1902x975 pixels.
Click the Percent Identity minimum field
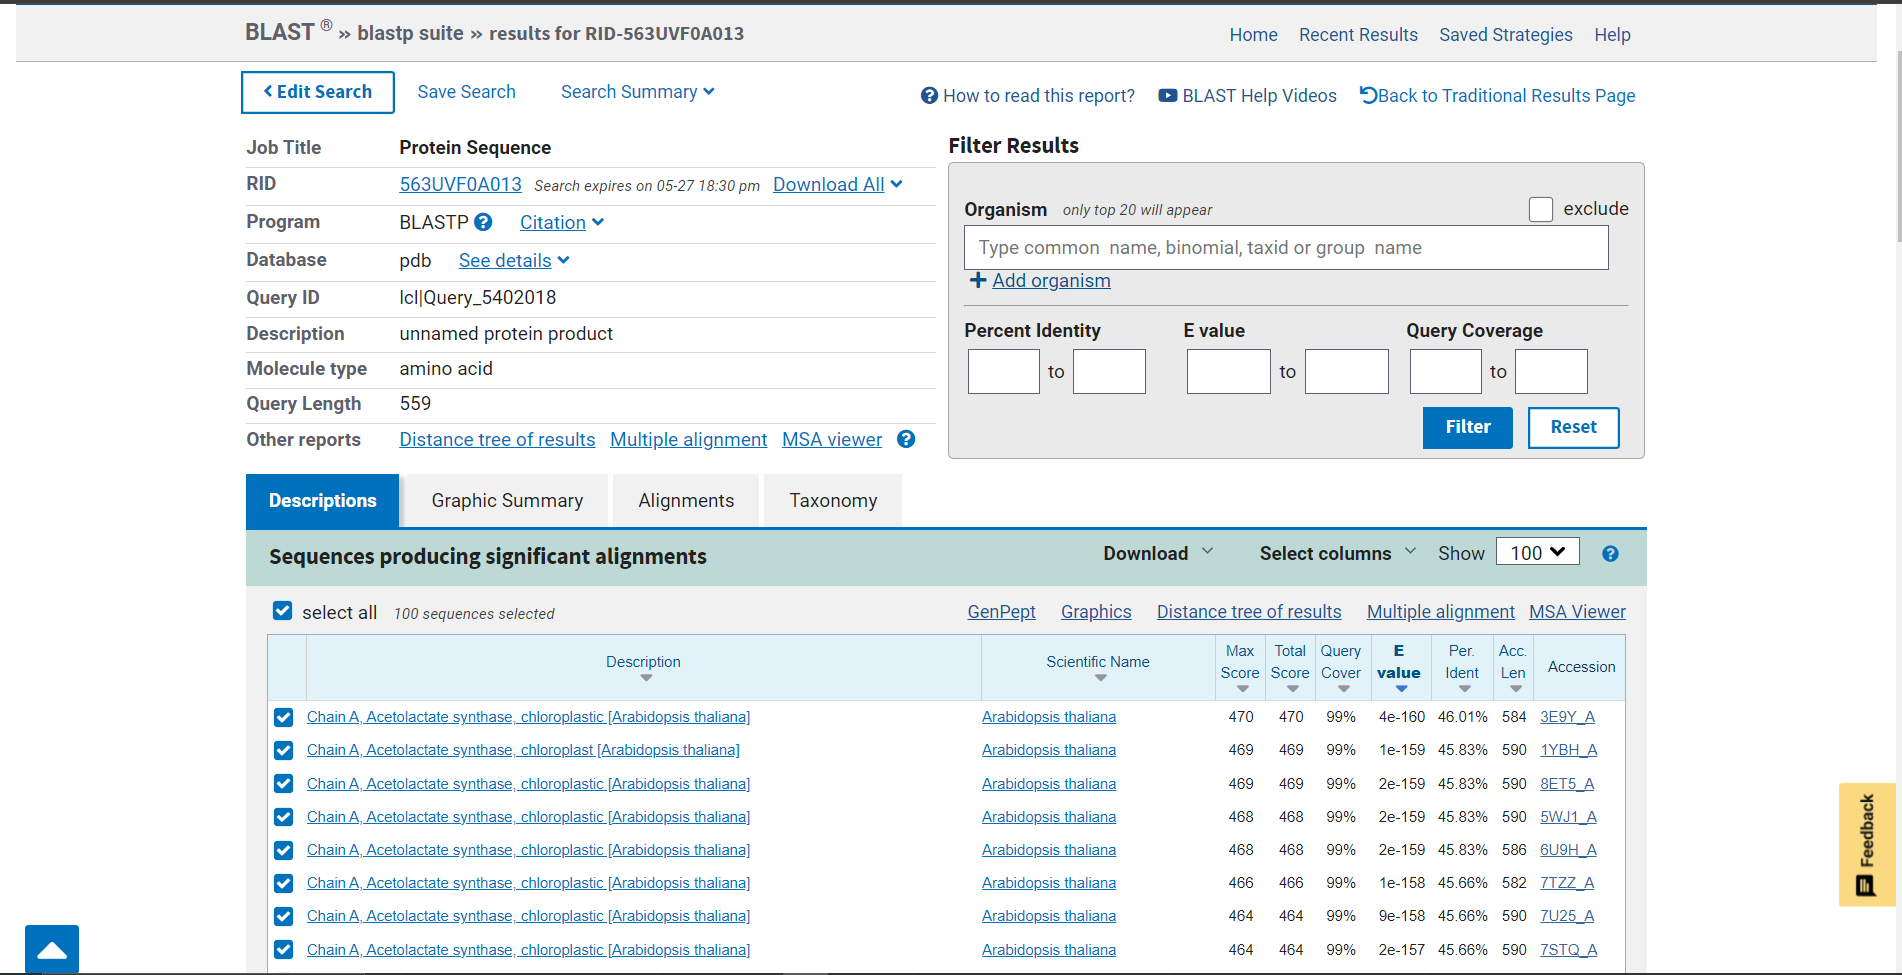tap(1004, 371)
